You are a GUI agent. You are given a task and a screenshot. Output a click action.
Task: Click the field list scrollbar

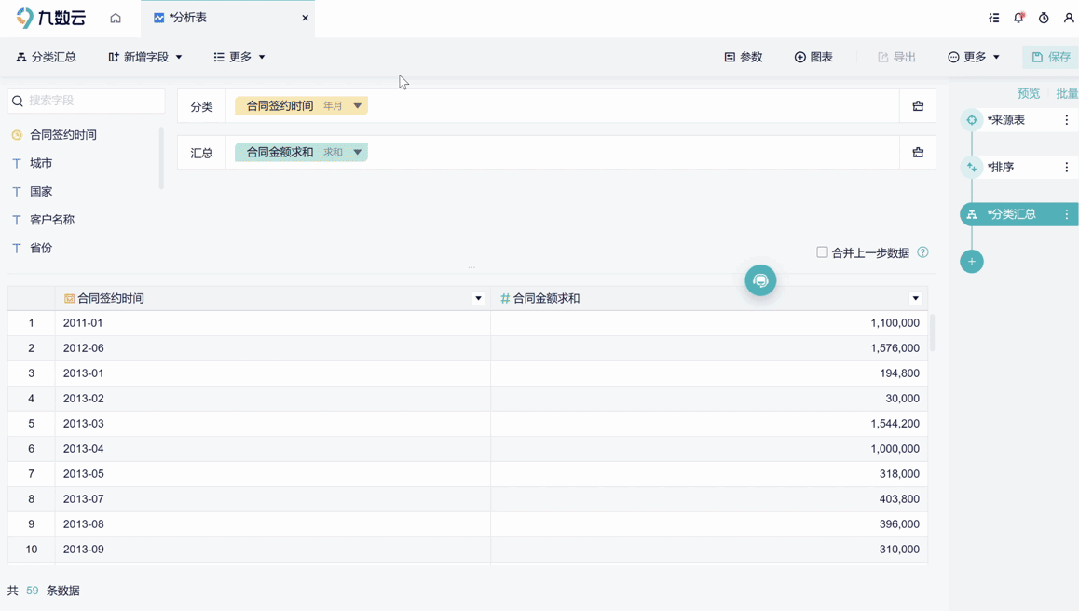161,158
